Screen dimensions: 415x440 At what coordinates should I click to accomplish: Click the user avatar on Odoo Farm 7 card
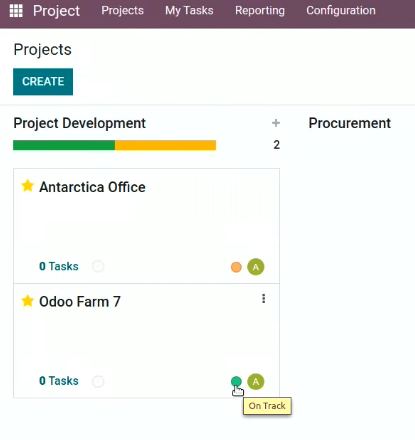[256, 382]
